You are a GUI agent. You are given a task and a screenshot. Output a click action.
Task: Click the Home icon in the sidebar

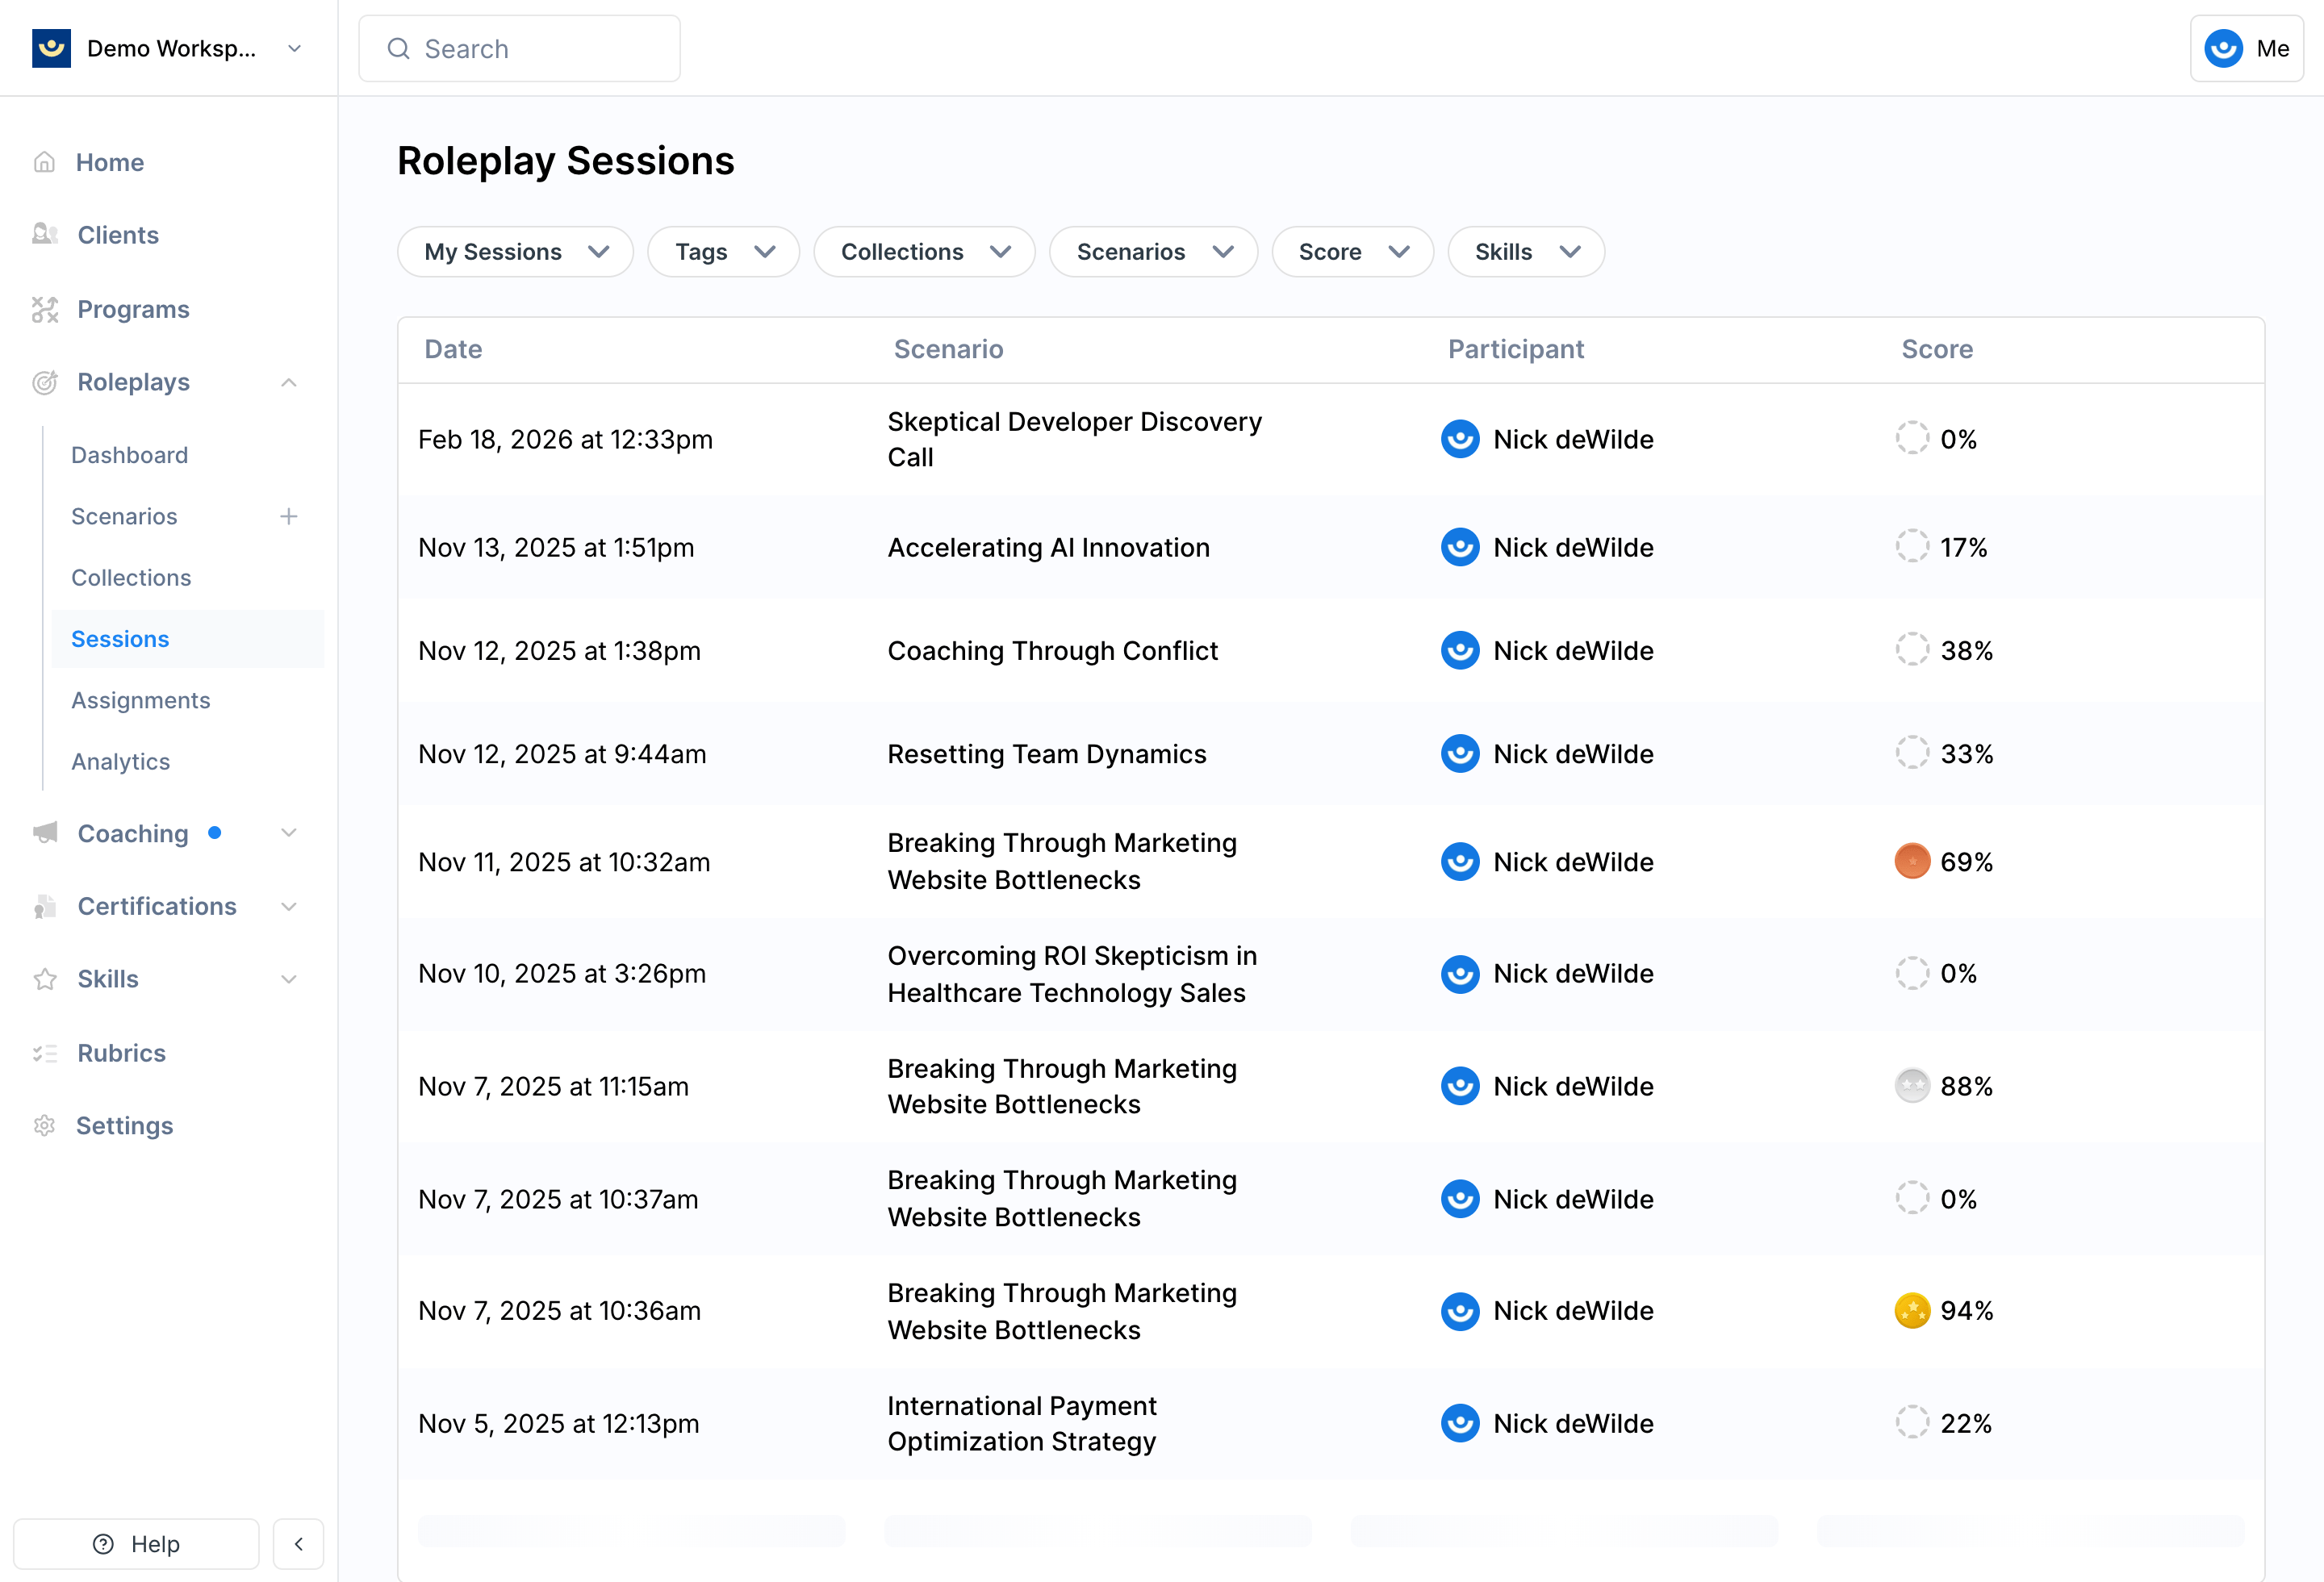tap(44, 162)
